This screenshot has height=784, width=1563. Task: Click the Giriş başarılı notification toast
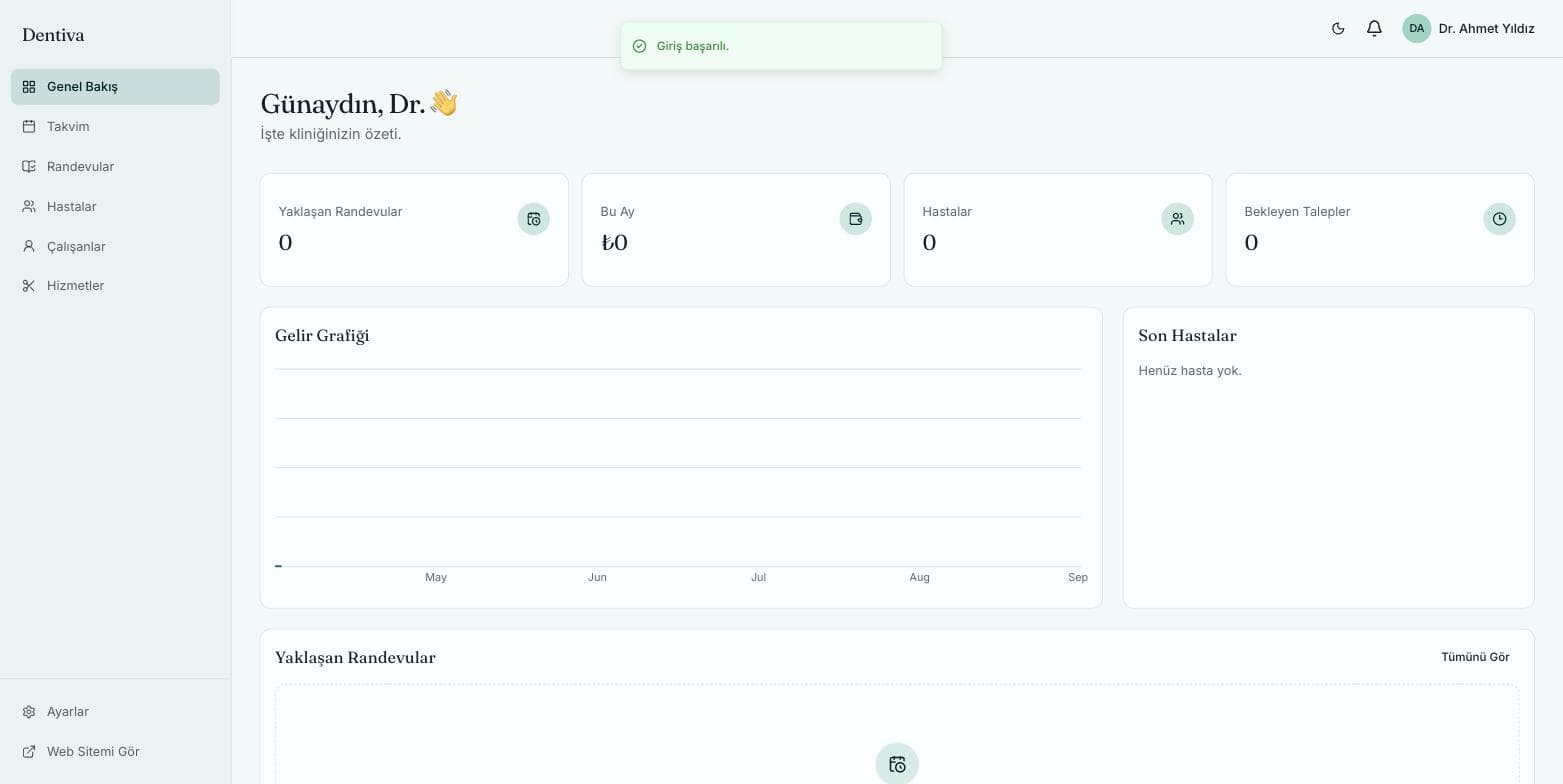coord(781,46)
